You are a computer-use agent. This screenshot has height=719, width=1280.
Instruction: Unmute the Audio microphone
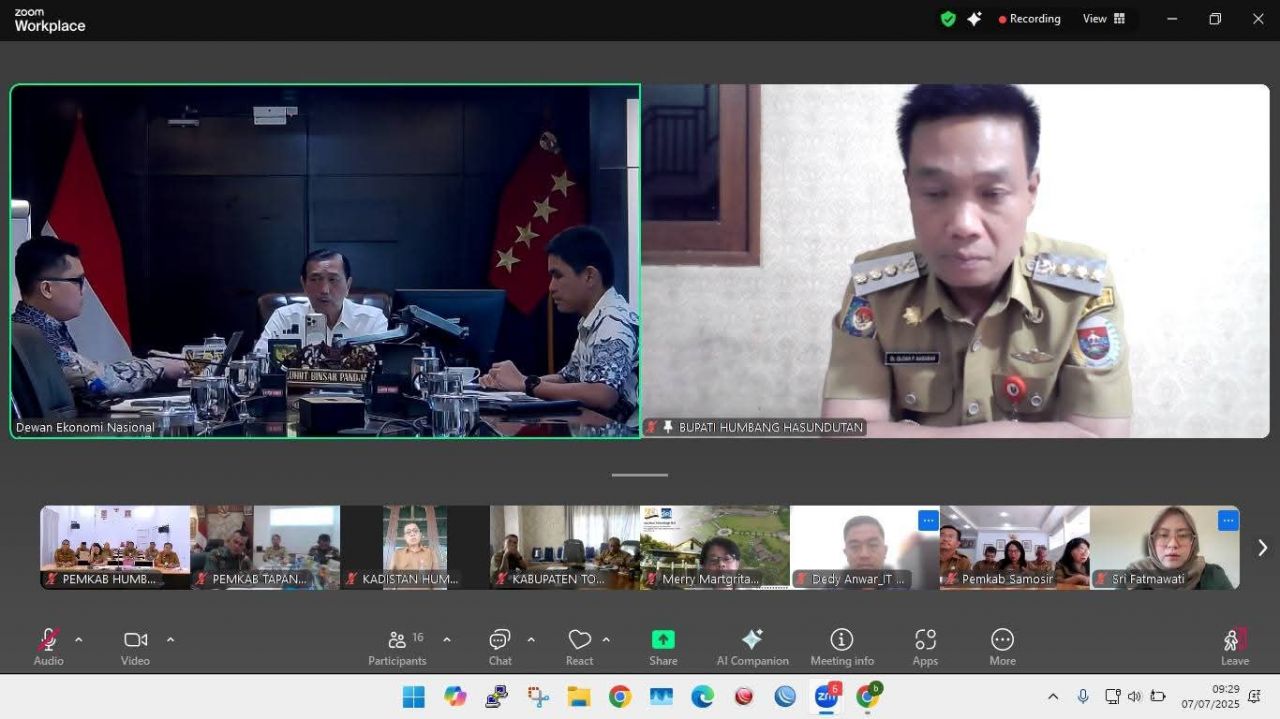tap(48, 647)
